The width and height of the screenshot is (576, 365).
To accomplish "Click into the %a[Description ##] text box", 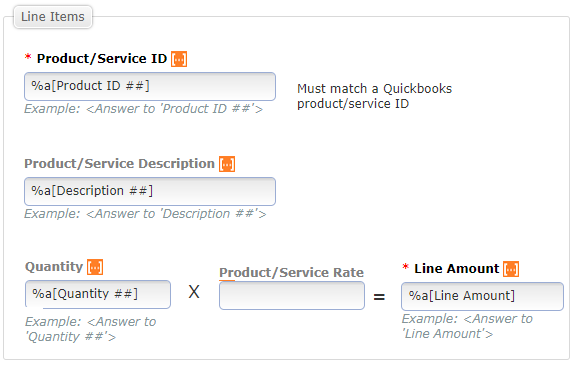I will [x=150, y=191].
